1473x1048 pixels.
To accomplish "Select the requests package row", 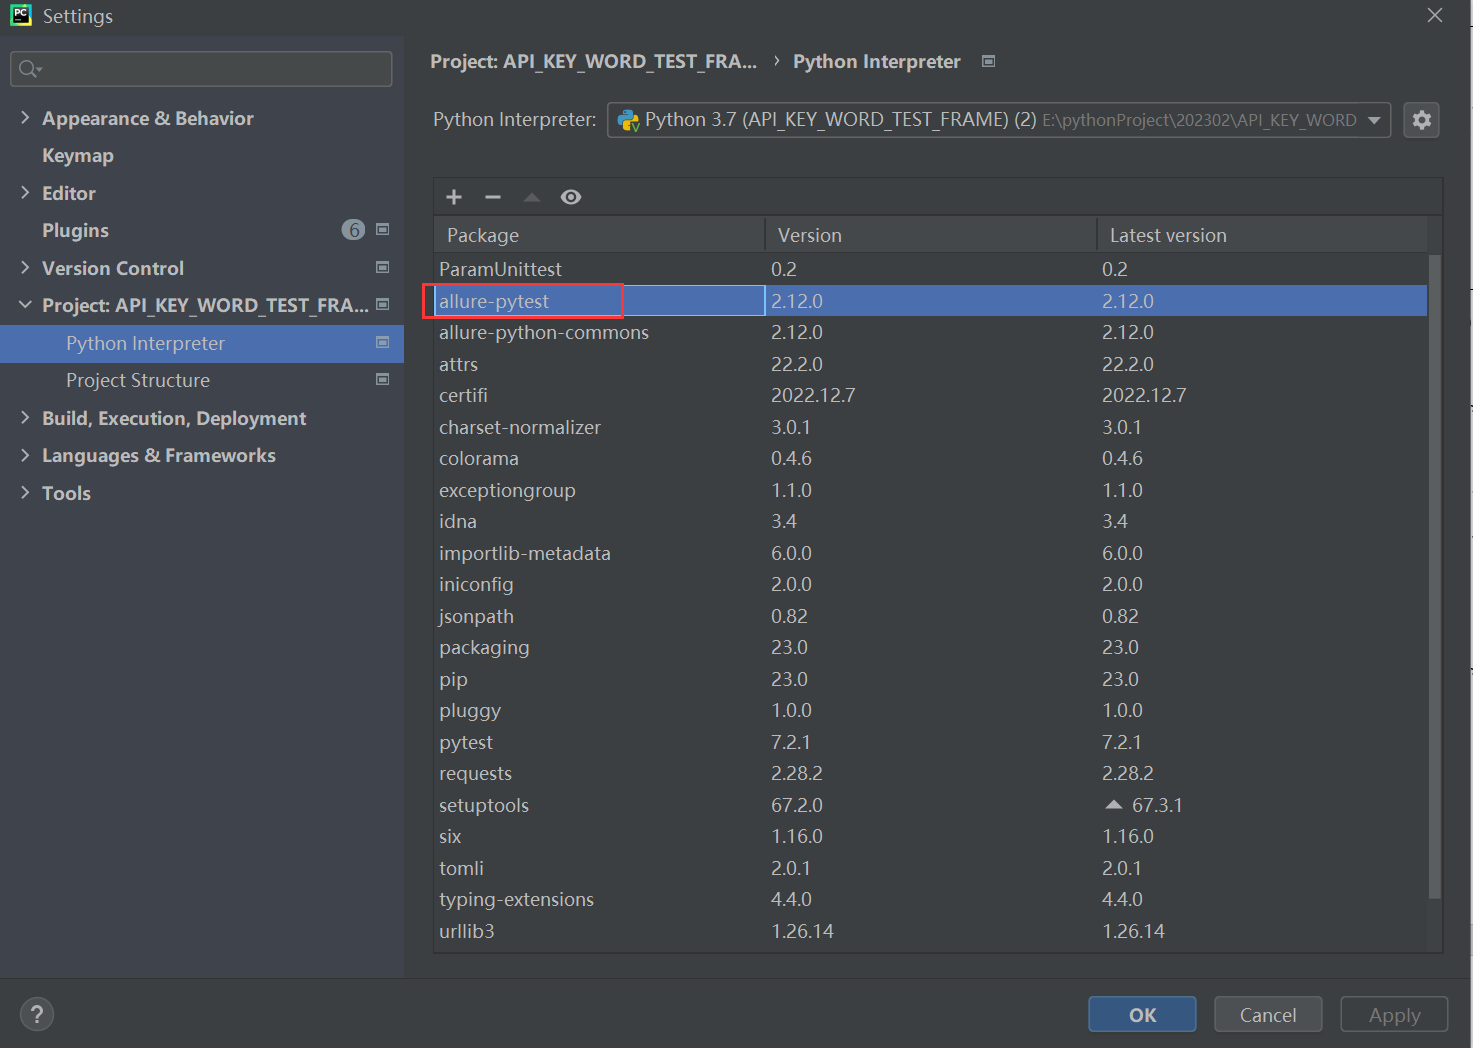I will coord(931,773).
